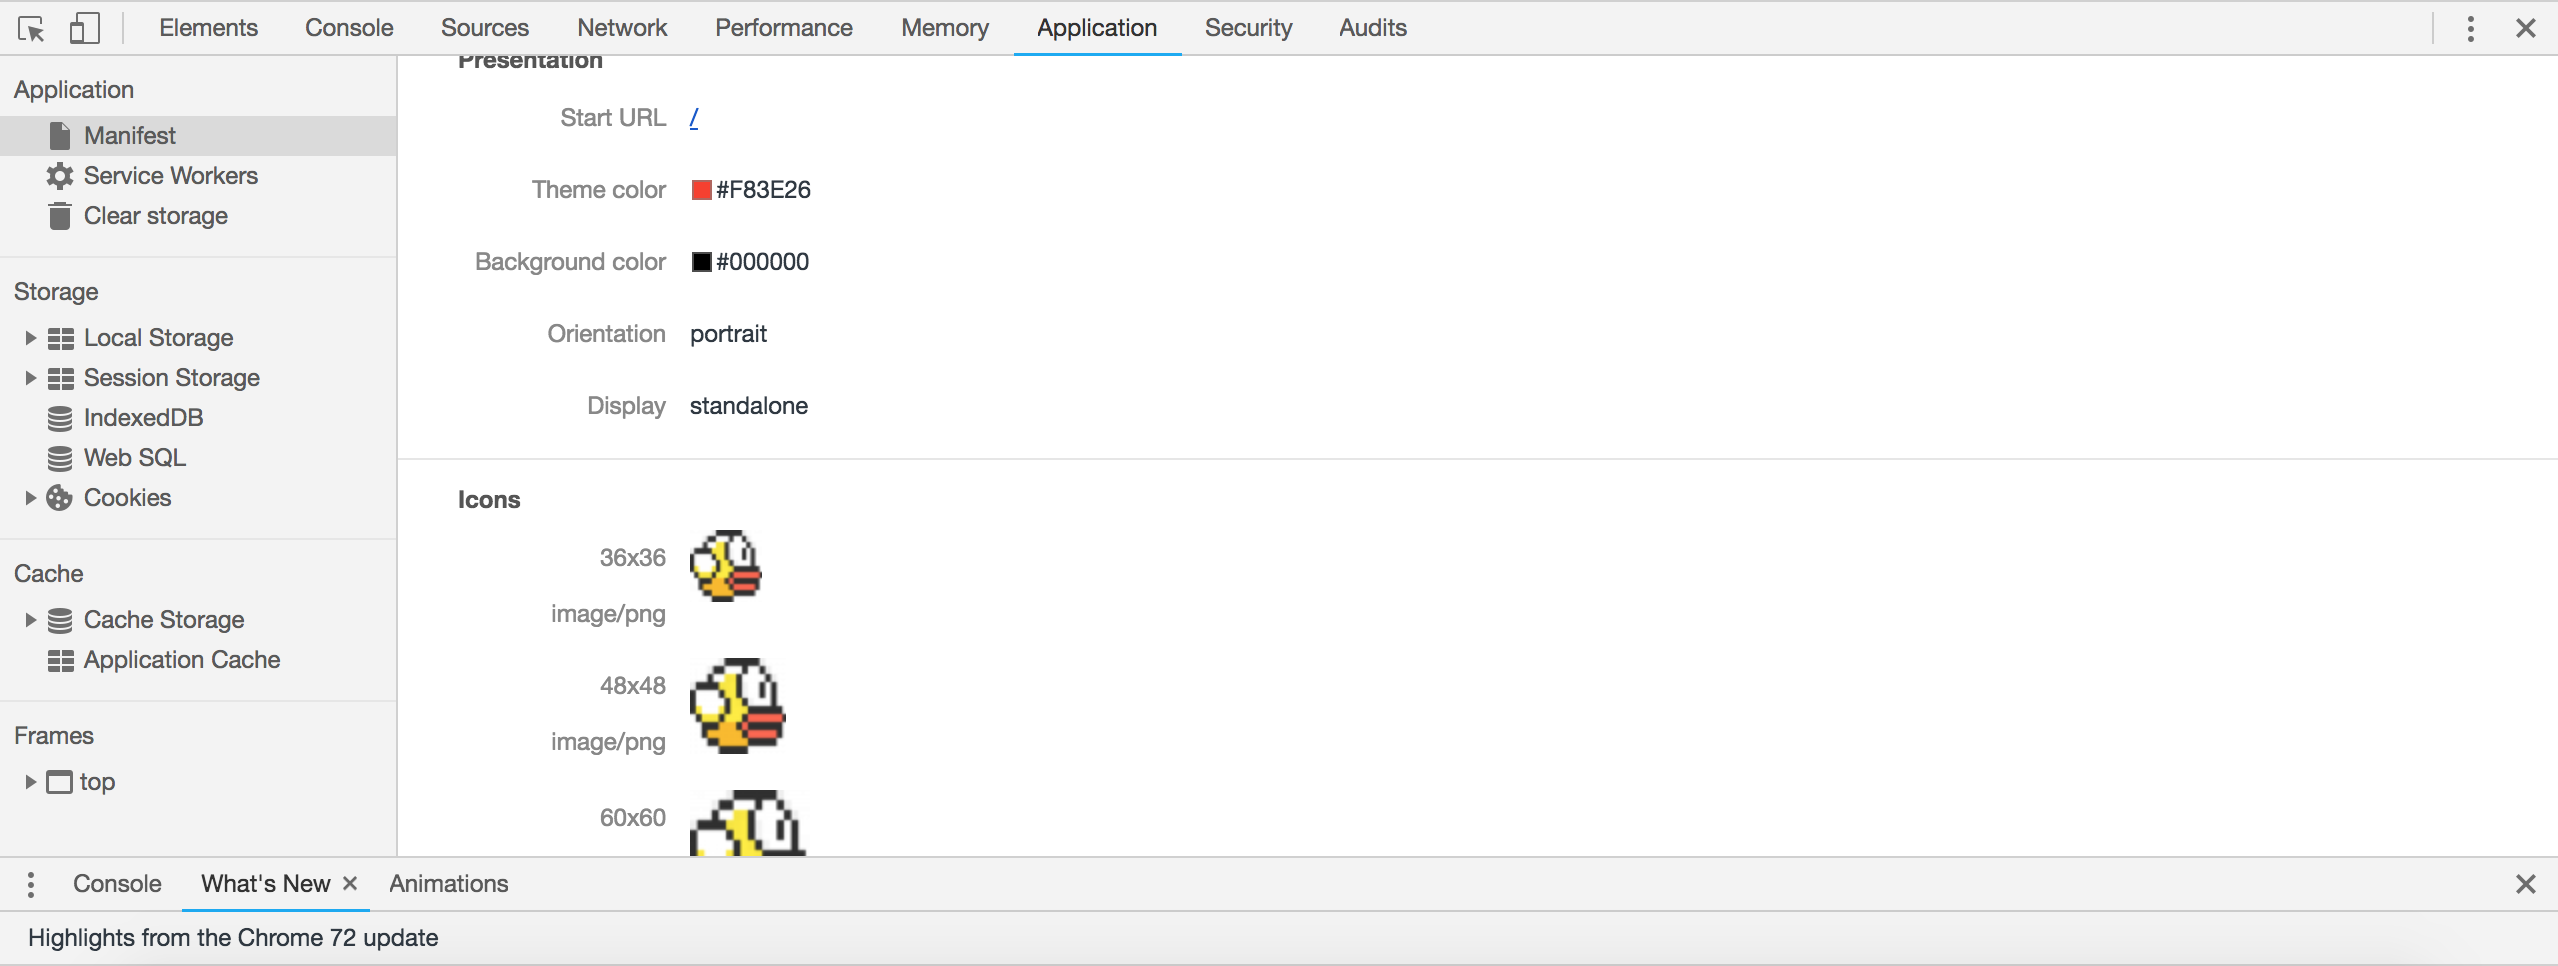Open the Animations drawer tab
This screenshot has width=2558, height=966.
(x=448, y=884)
